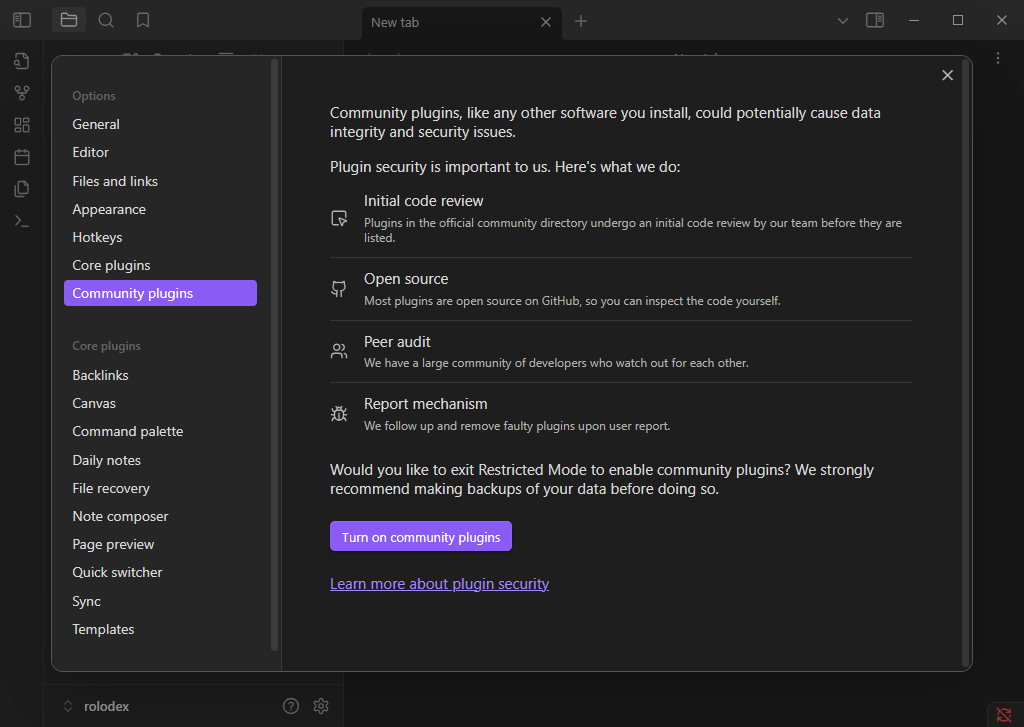Open Appearance settings

161,209
